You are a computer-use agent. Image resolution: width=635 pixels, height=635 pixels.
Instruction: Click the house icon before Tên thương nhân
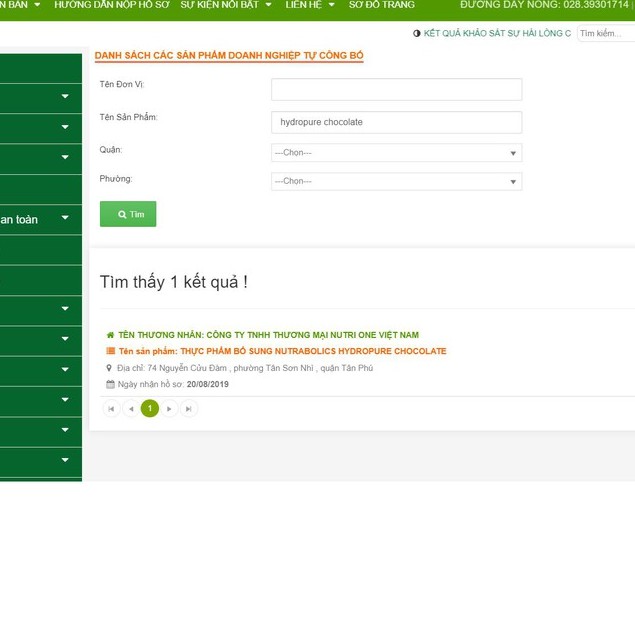tap(110, 335)
